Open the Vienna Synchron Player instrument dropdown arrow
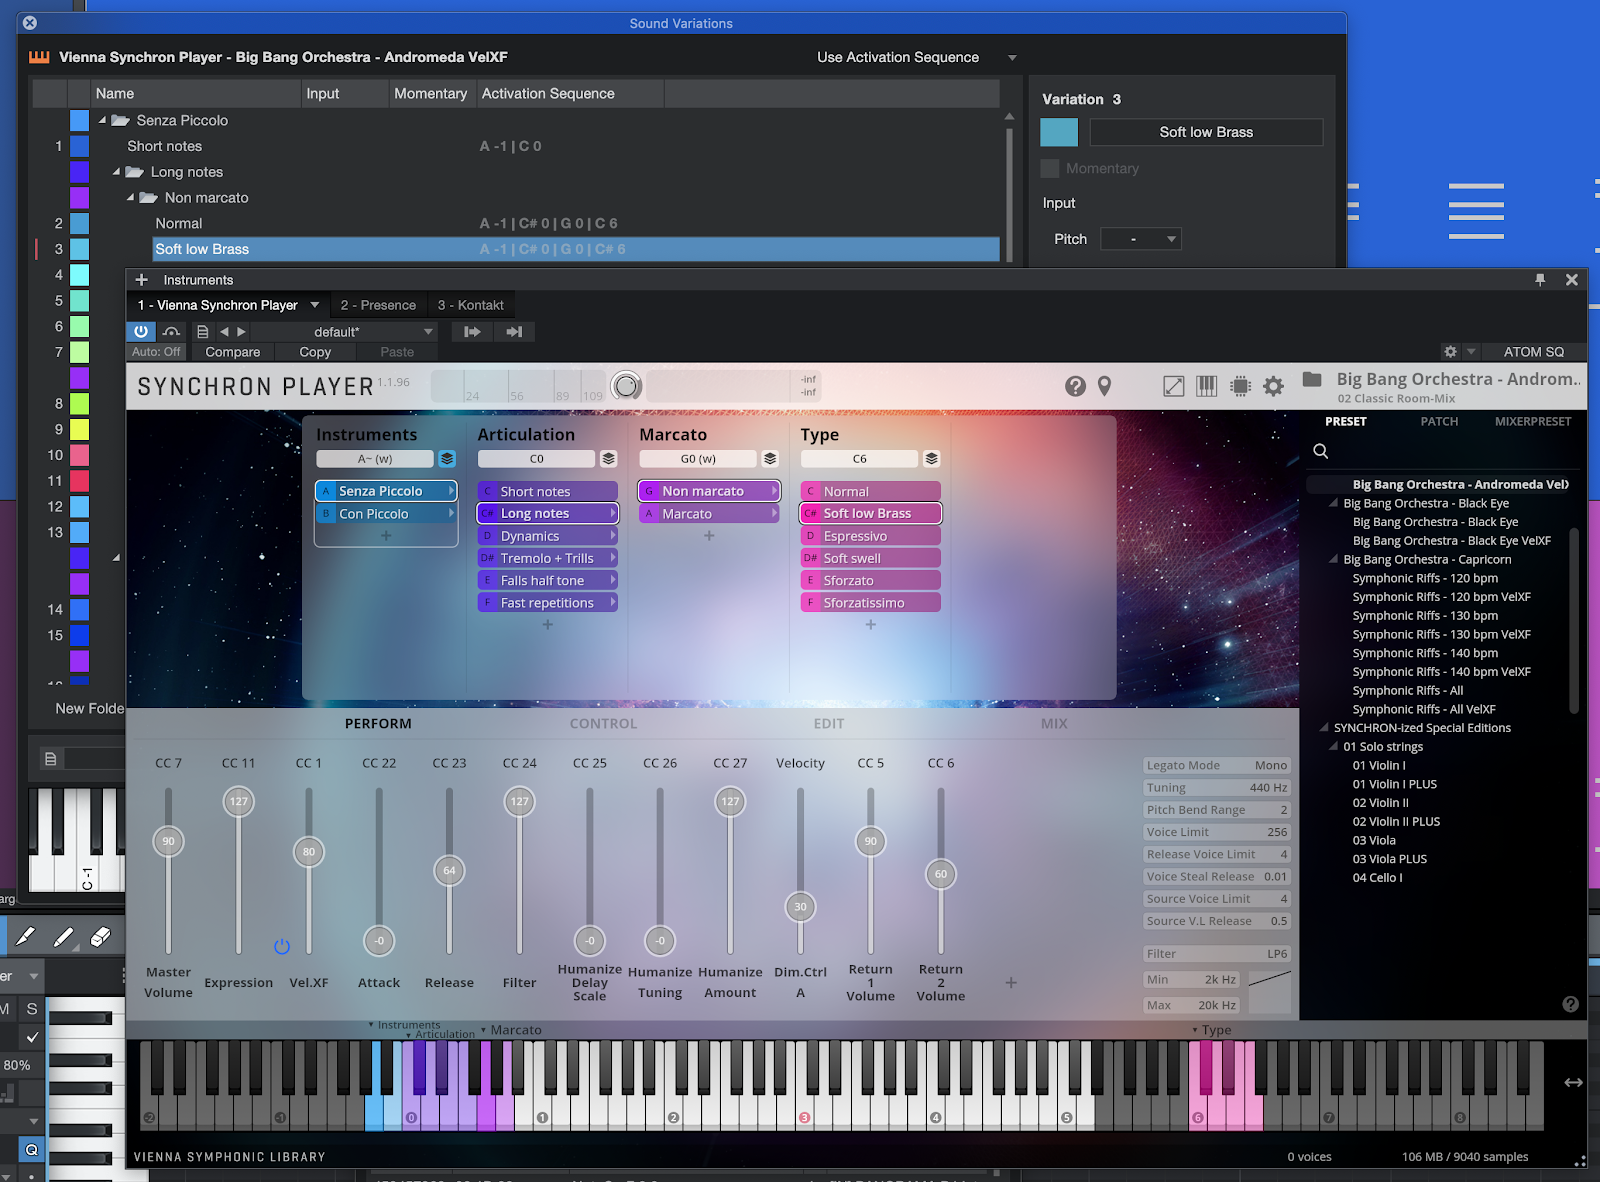This screenshot has height=1182, width=1600. [x=315, y=305]
